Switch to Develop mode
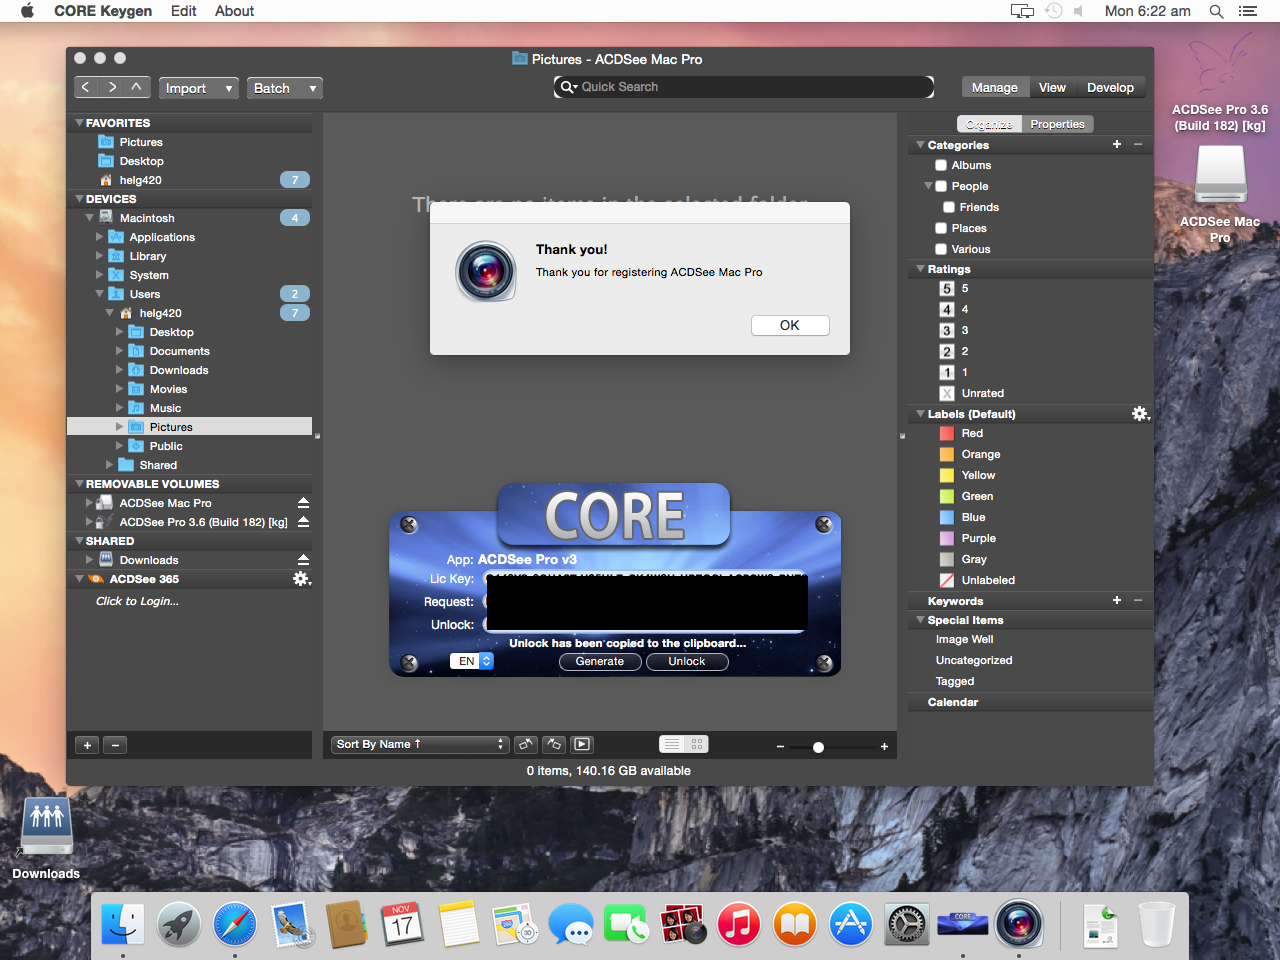The width and height of the screenshot is (1280, 960). [x=1110, y=88]
